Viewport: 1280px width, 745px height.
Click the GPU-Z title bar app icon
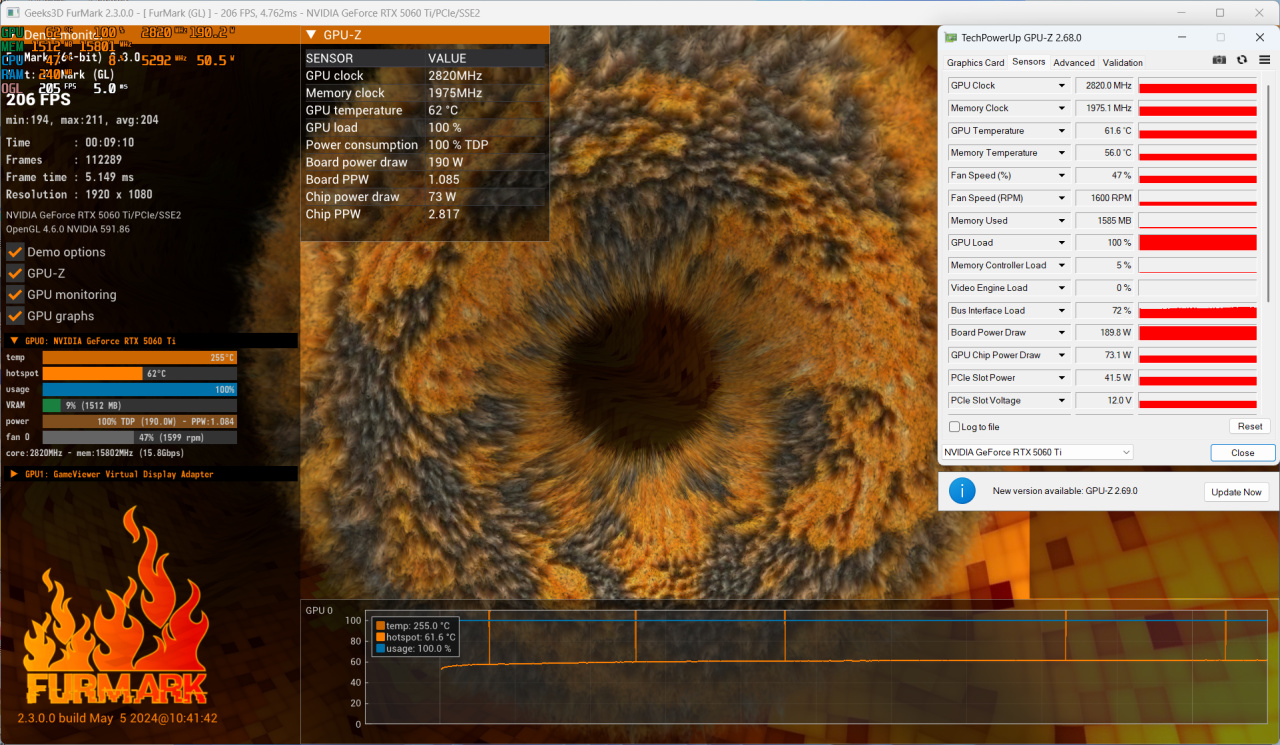950,37
